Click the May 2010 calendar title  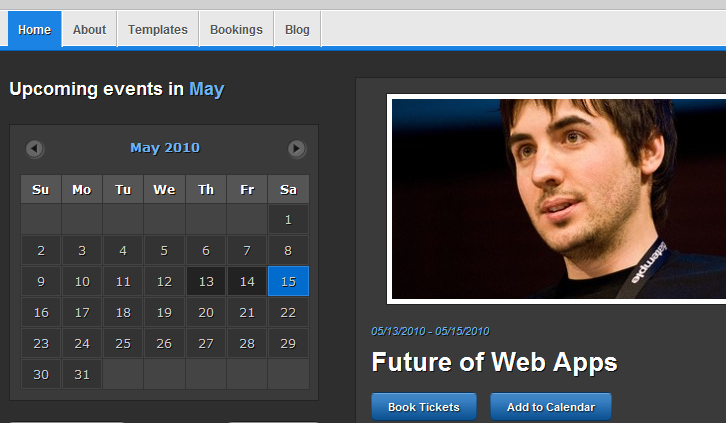click(165, 148)
